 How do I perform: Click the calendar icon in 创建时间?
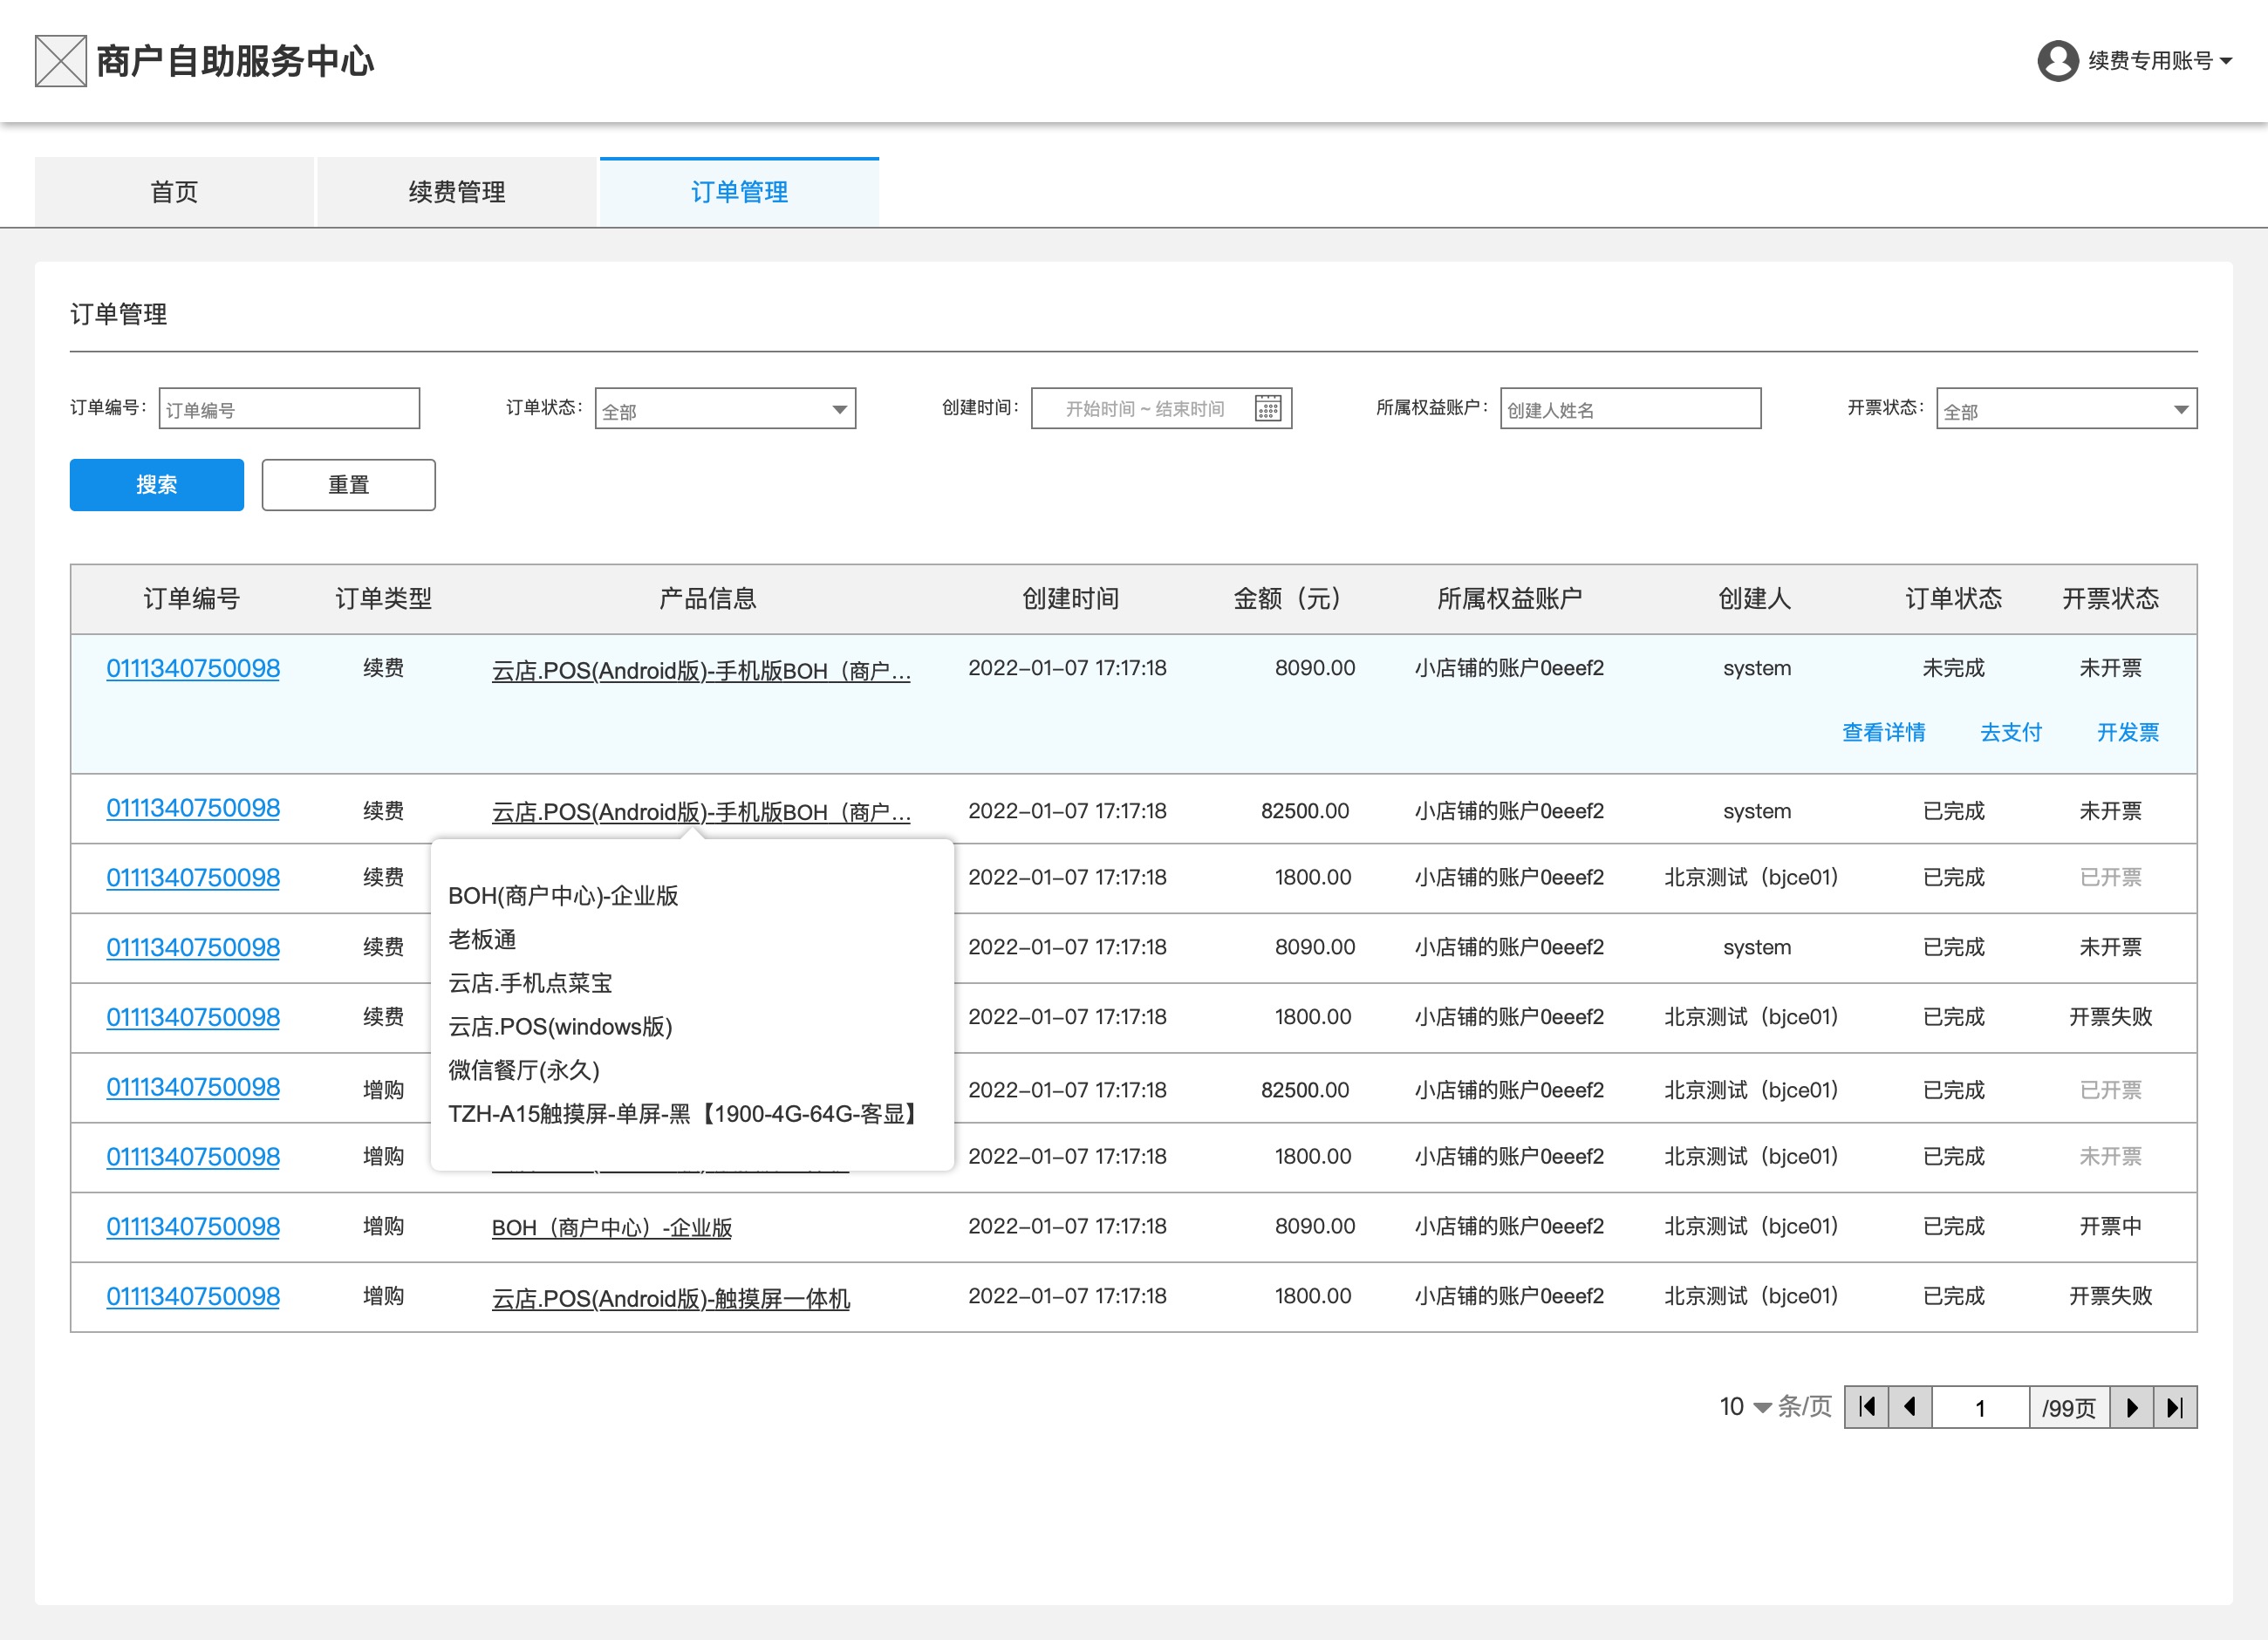[1267, 409]
